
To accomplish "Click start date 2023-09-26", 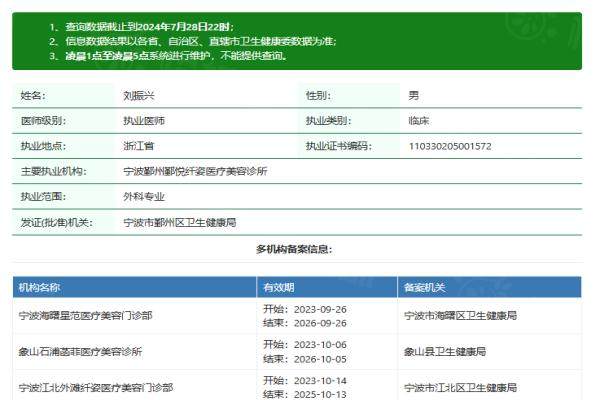I will coord(320,309).
